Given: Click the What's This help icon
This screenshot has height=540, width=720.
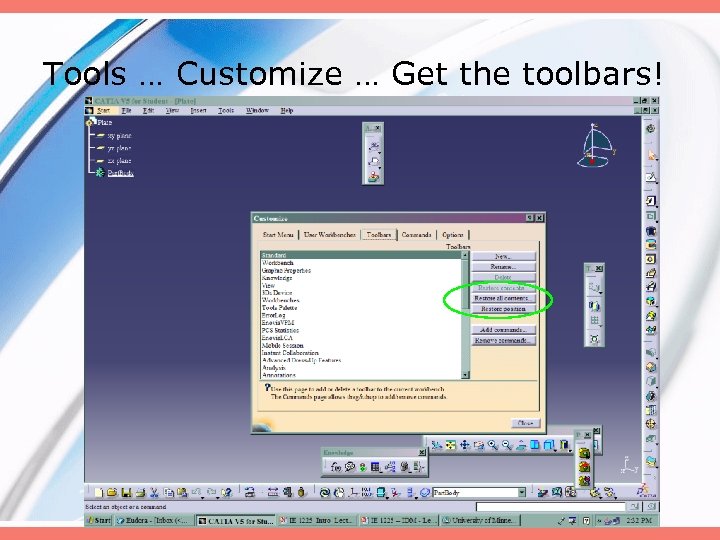Looking at the screenshot, I should 226,493.
